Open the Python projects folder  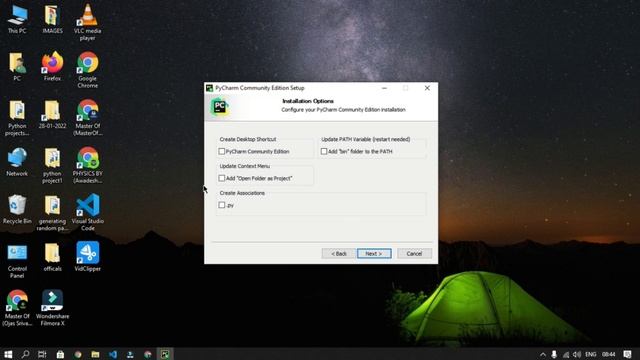(17, 118)
